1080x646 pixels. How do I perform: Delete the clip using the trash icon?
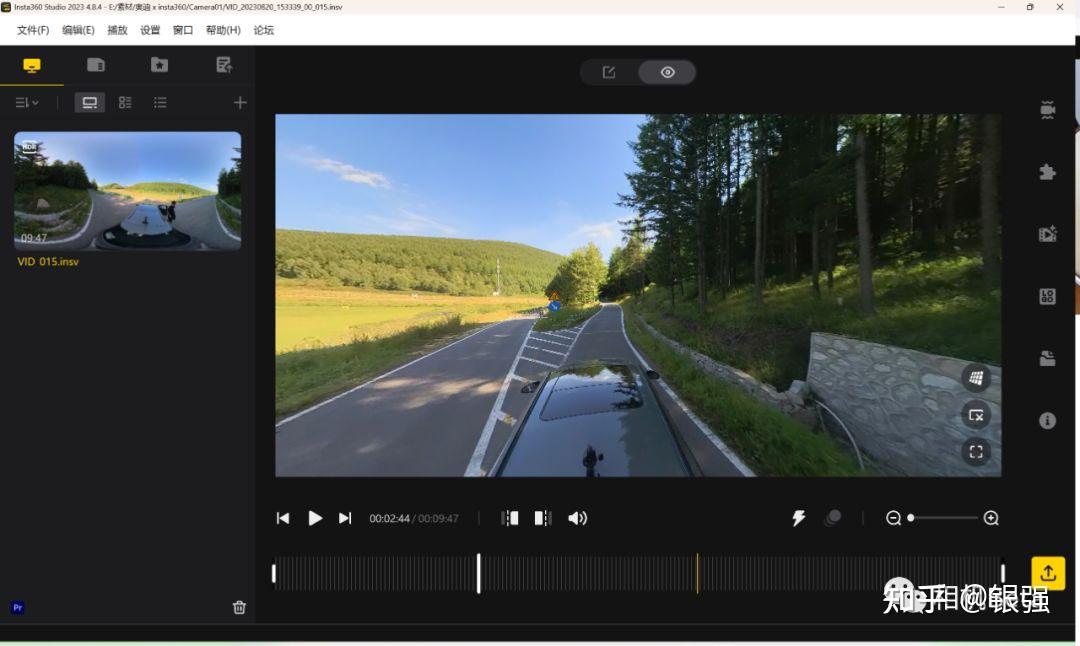(239, 607)
